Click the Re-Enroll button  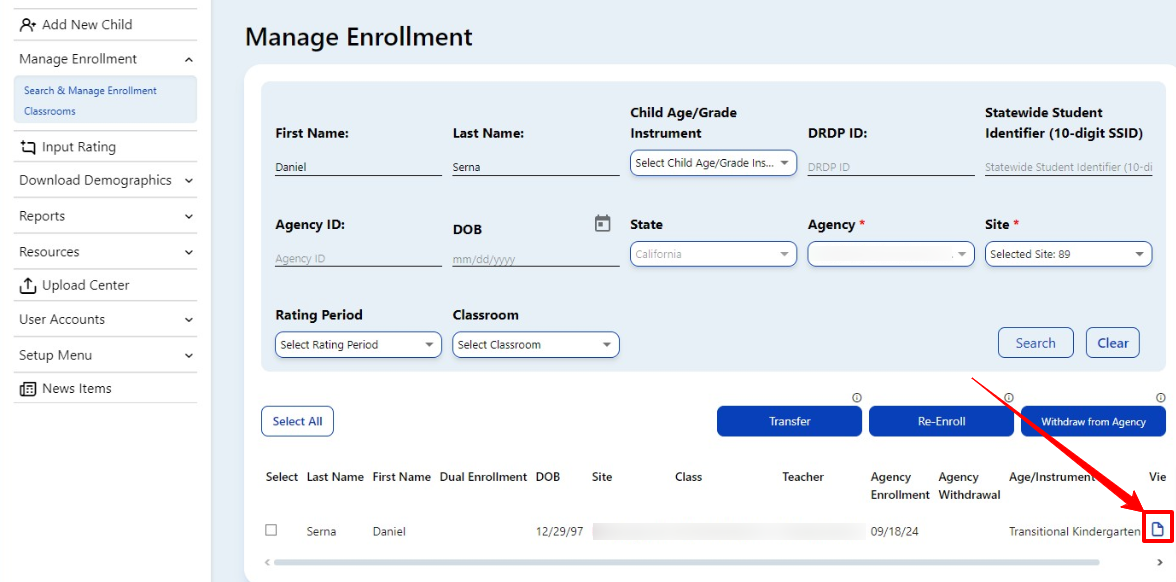pos(941,422)
